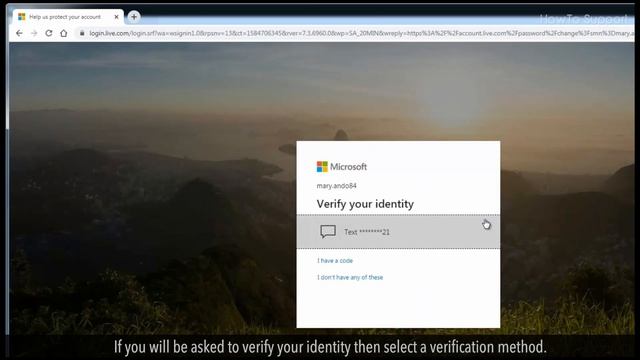The image size is (640, 360).
Task: Click the Microsoft logo in the dialog
Action: [342, 167]
